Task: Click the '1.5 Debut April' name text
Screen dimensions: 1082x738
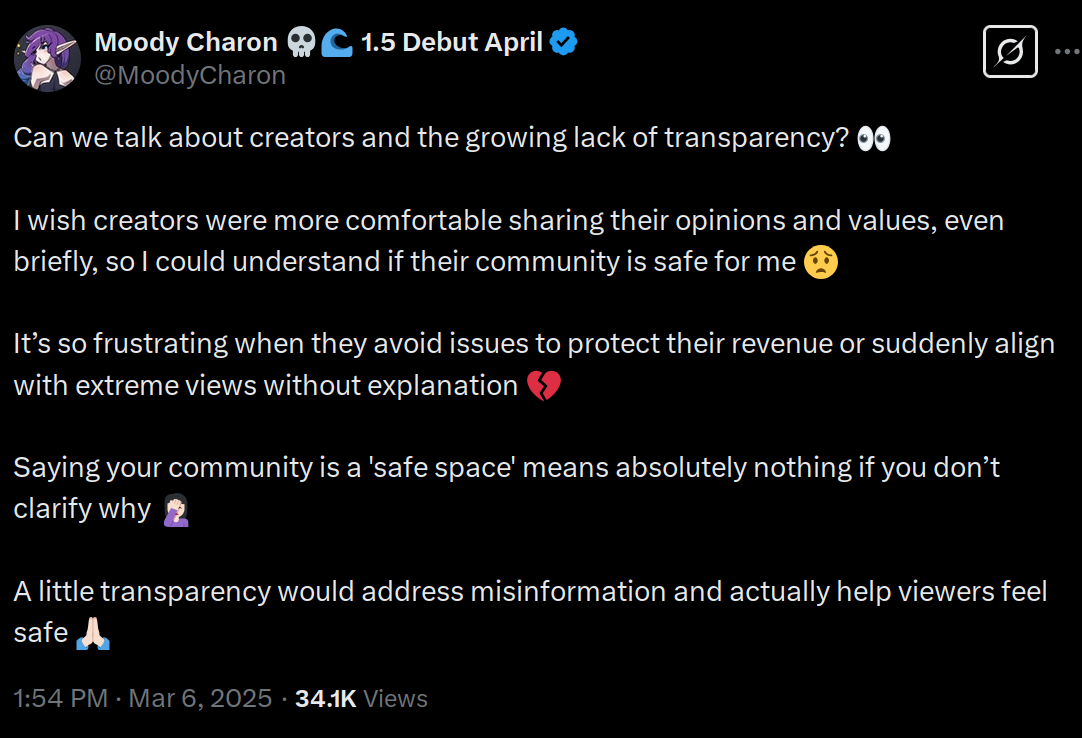Action: 452,42
